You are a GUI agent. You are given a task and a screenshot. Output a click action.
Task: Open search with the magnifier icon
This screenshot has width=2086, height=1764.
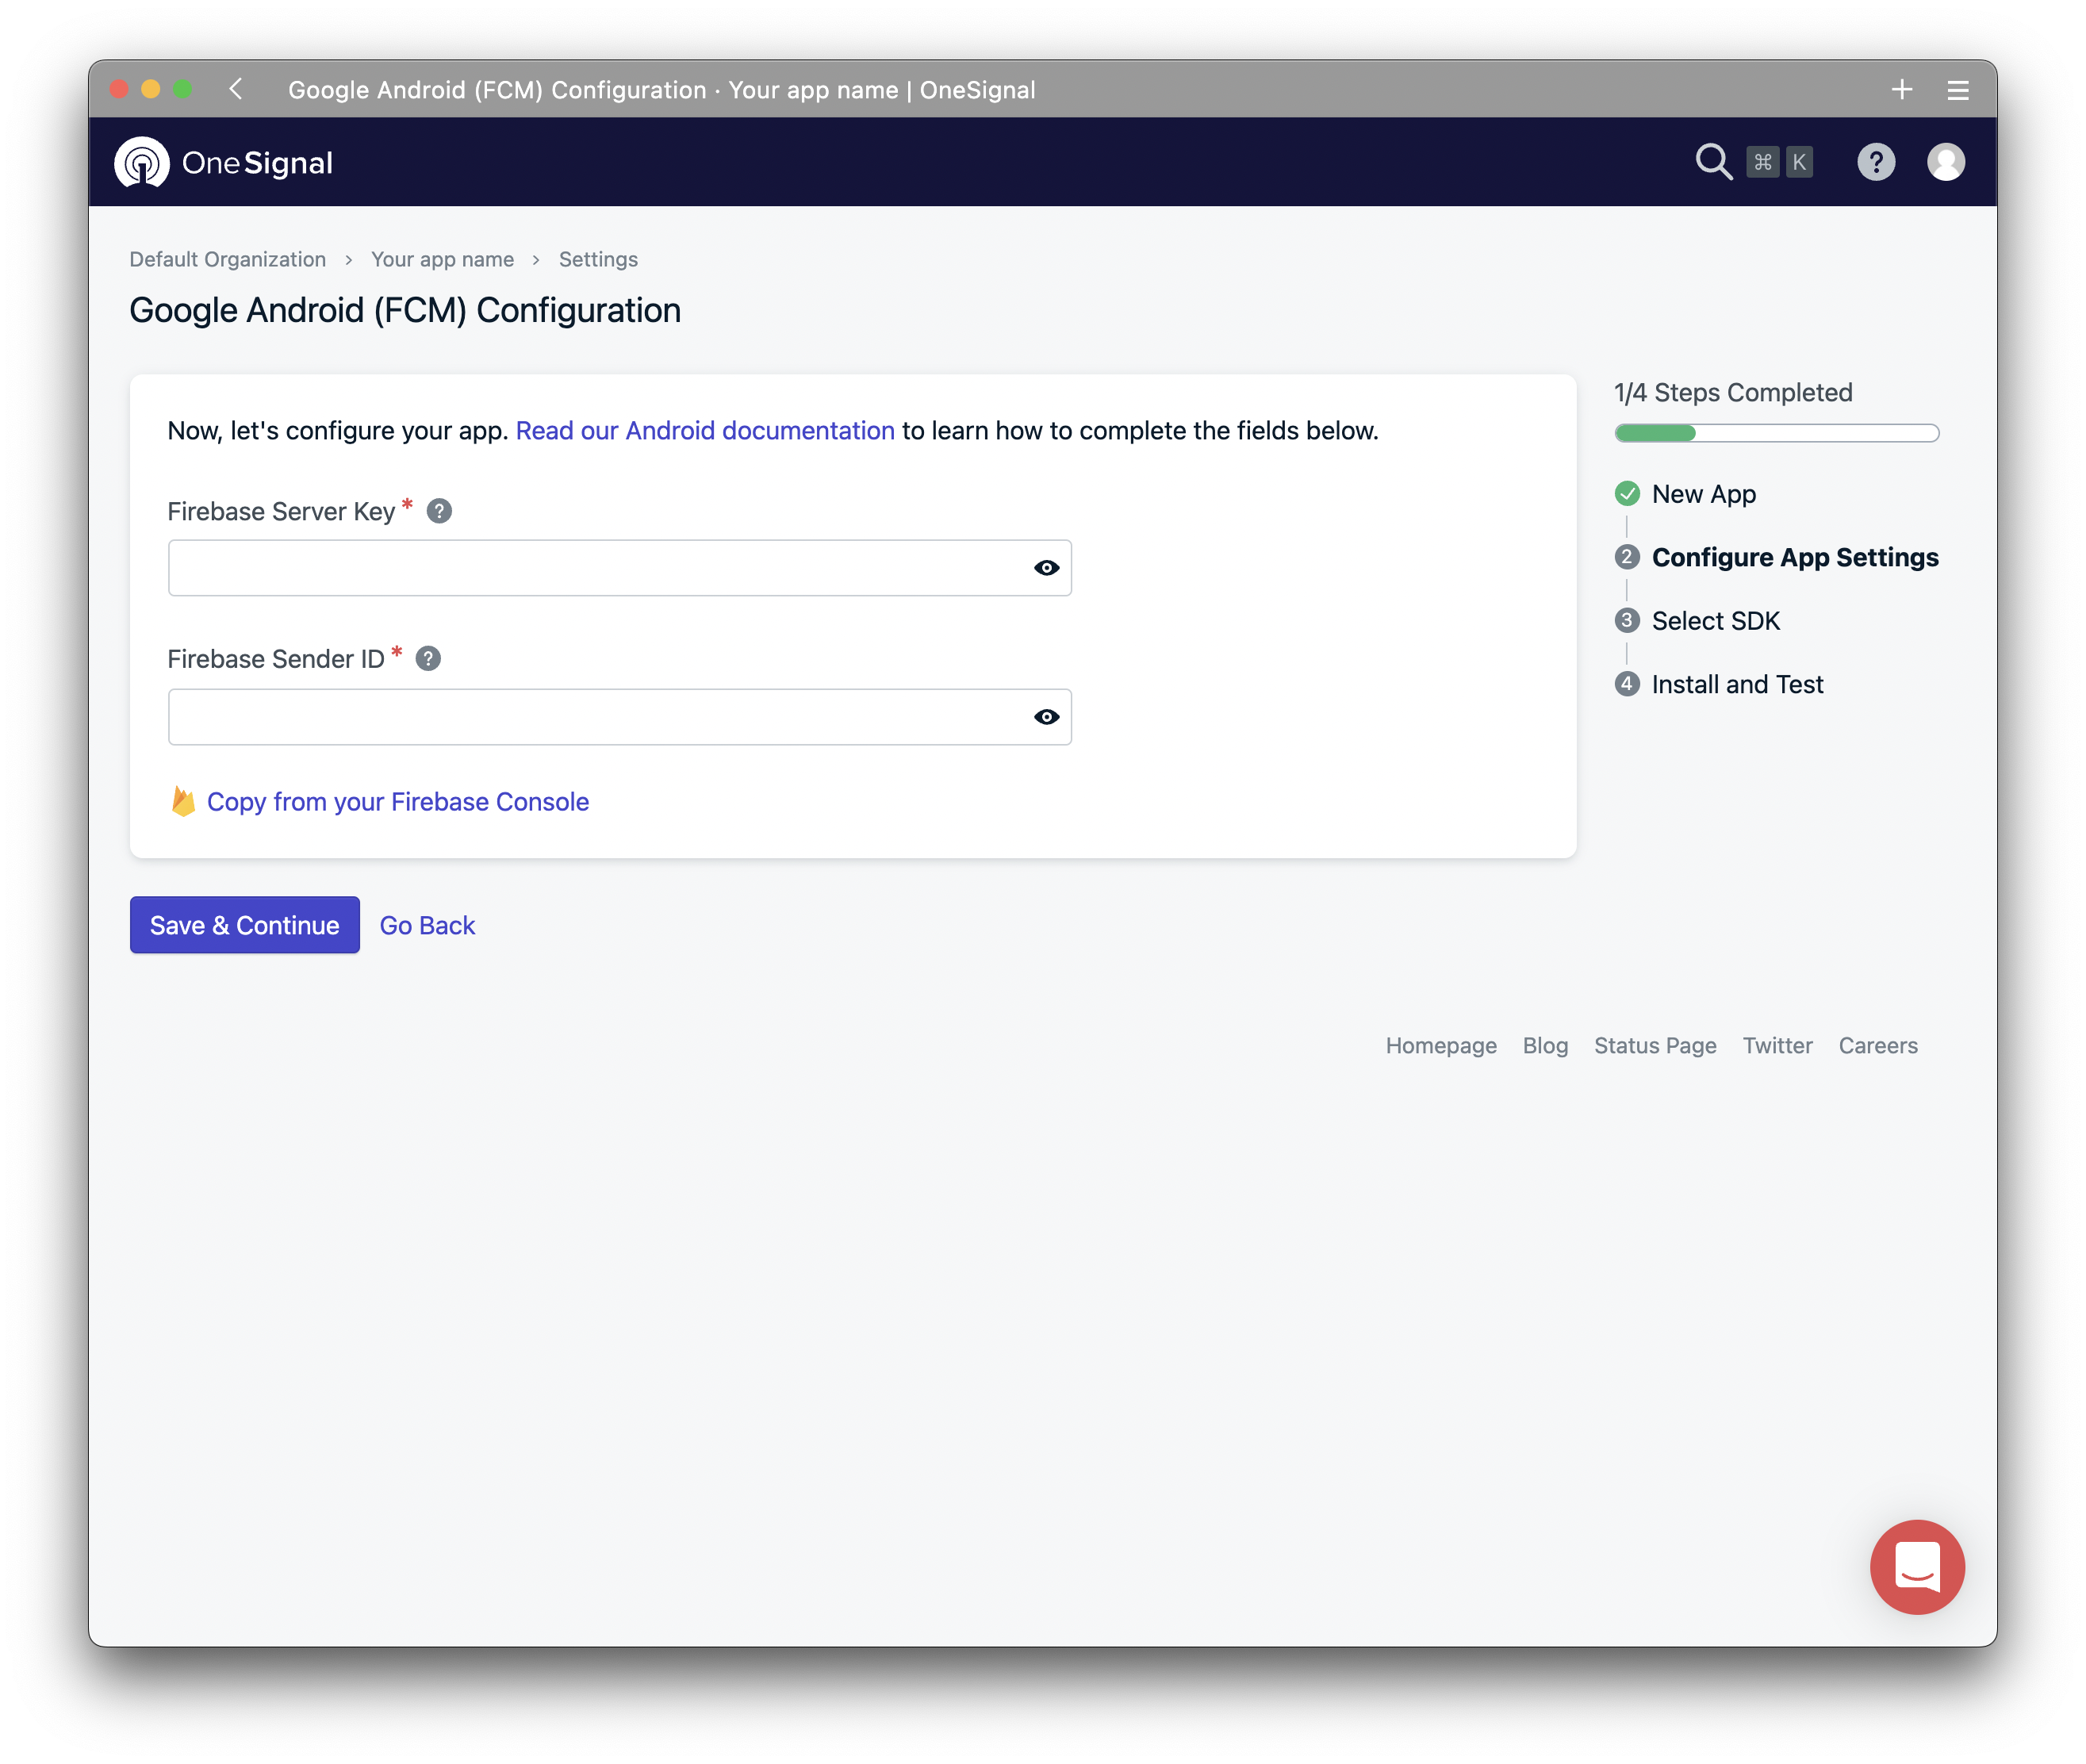pos(1713,162)
